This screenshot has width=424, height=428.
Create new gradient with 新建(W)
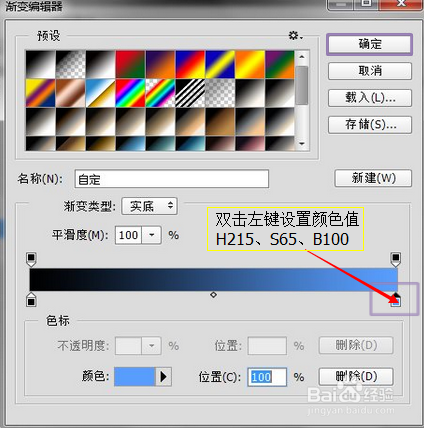pos(373,178)
